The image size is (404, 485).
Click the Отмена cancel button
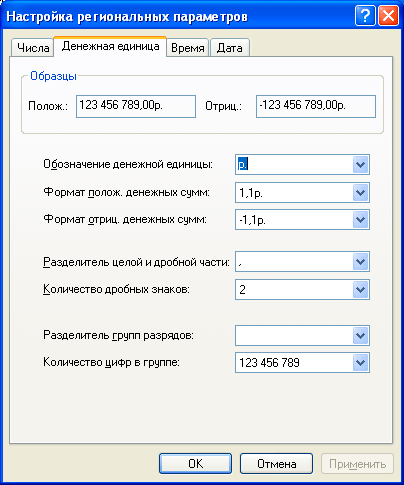coord(276,463)
